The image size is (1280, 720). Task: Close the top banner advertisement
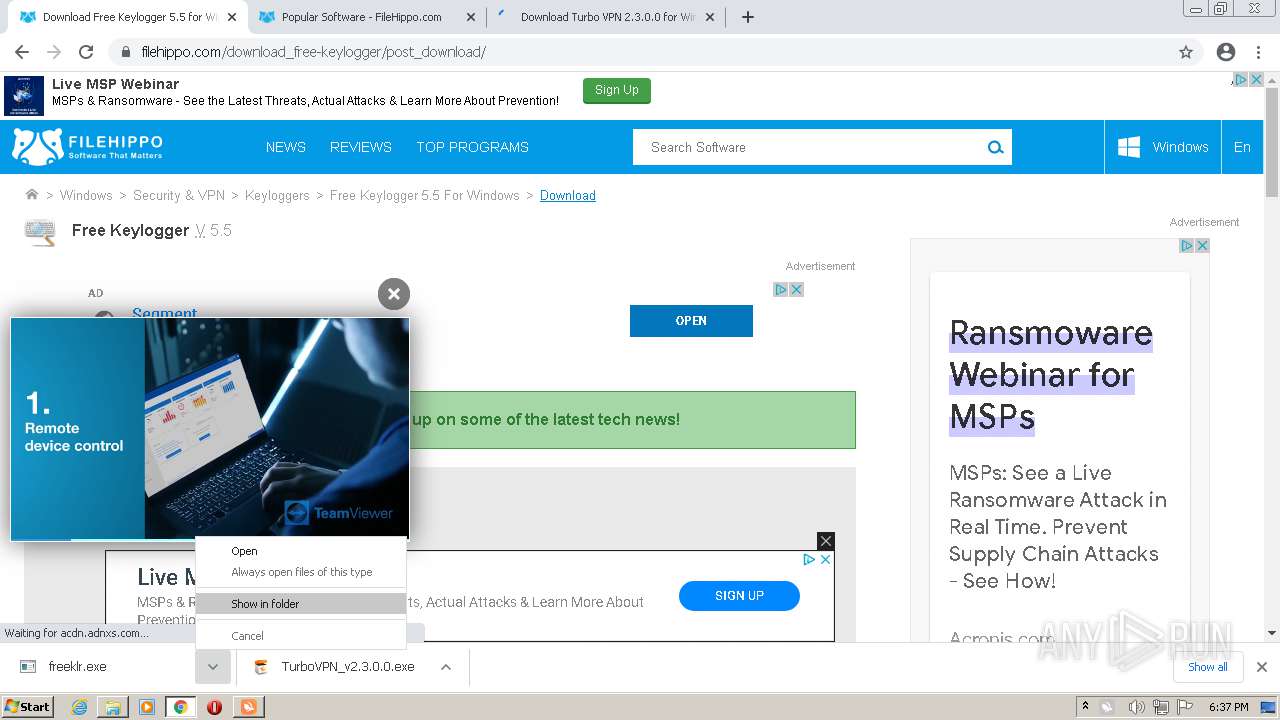point(1256,79)
